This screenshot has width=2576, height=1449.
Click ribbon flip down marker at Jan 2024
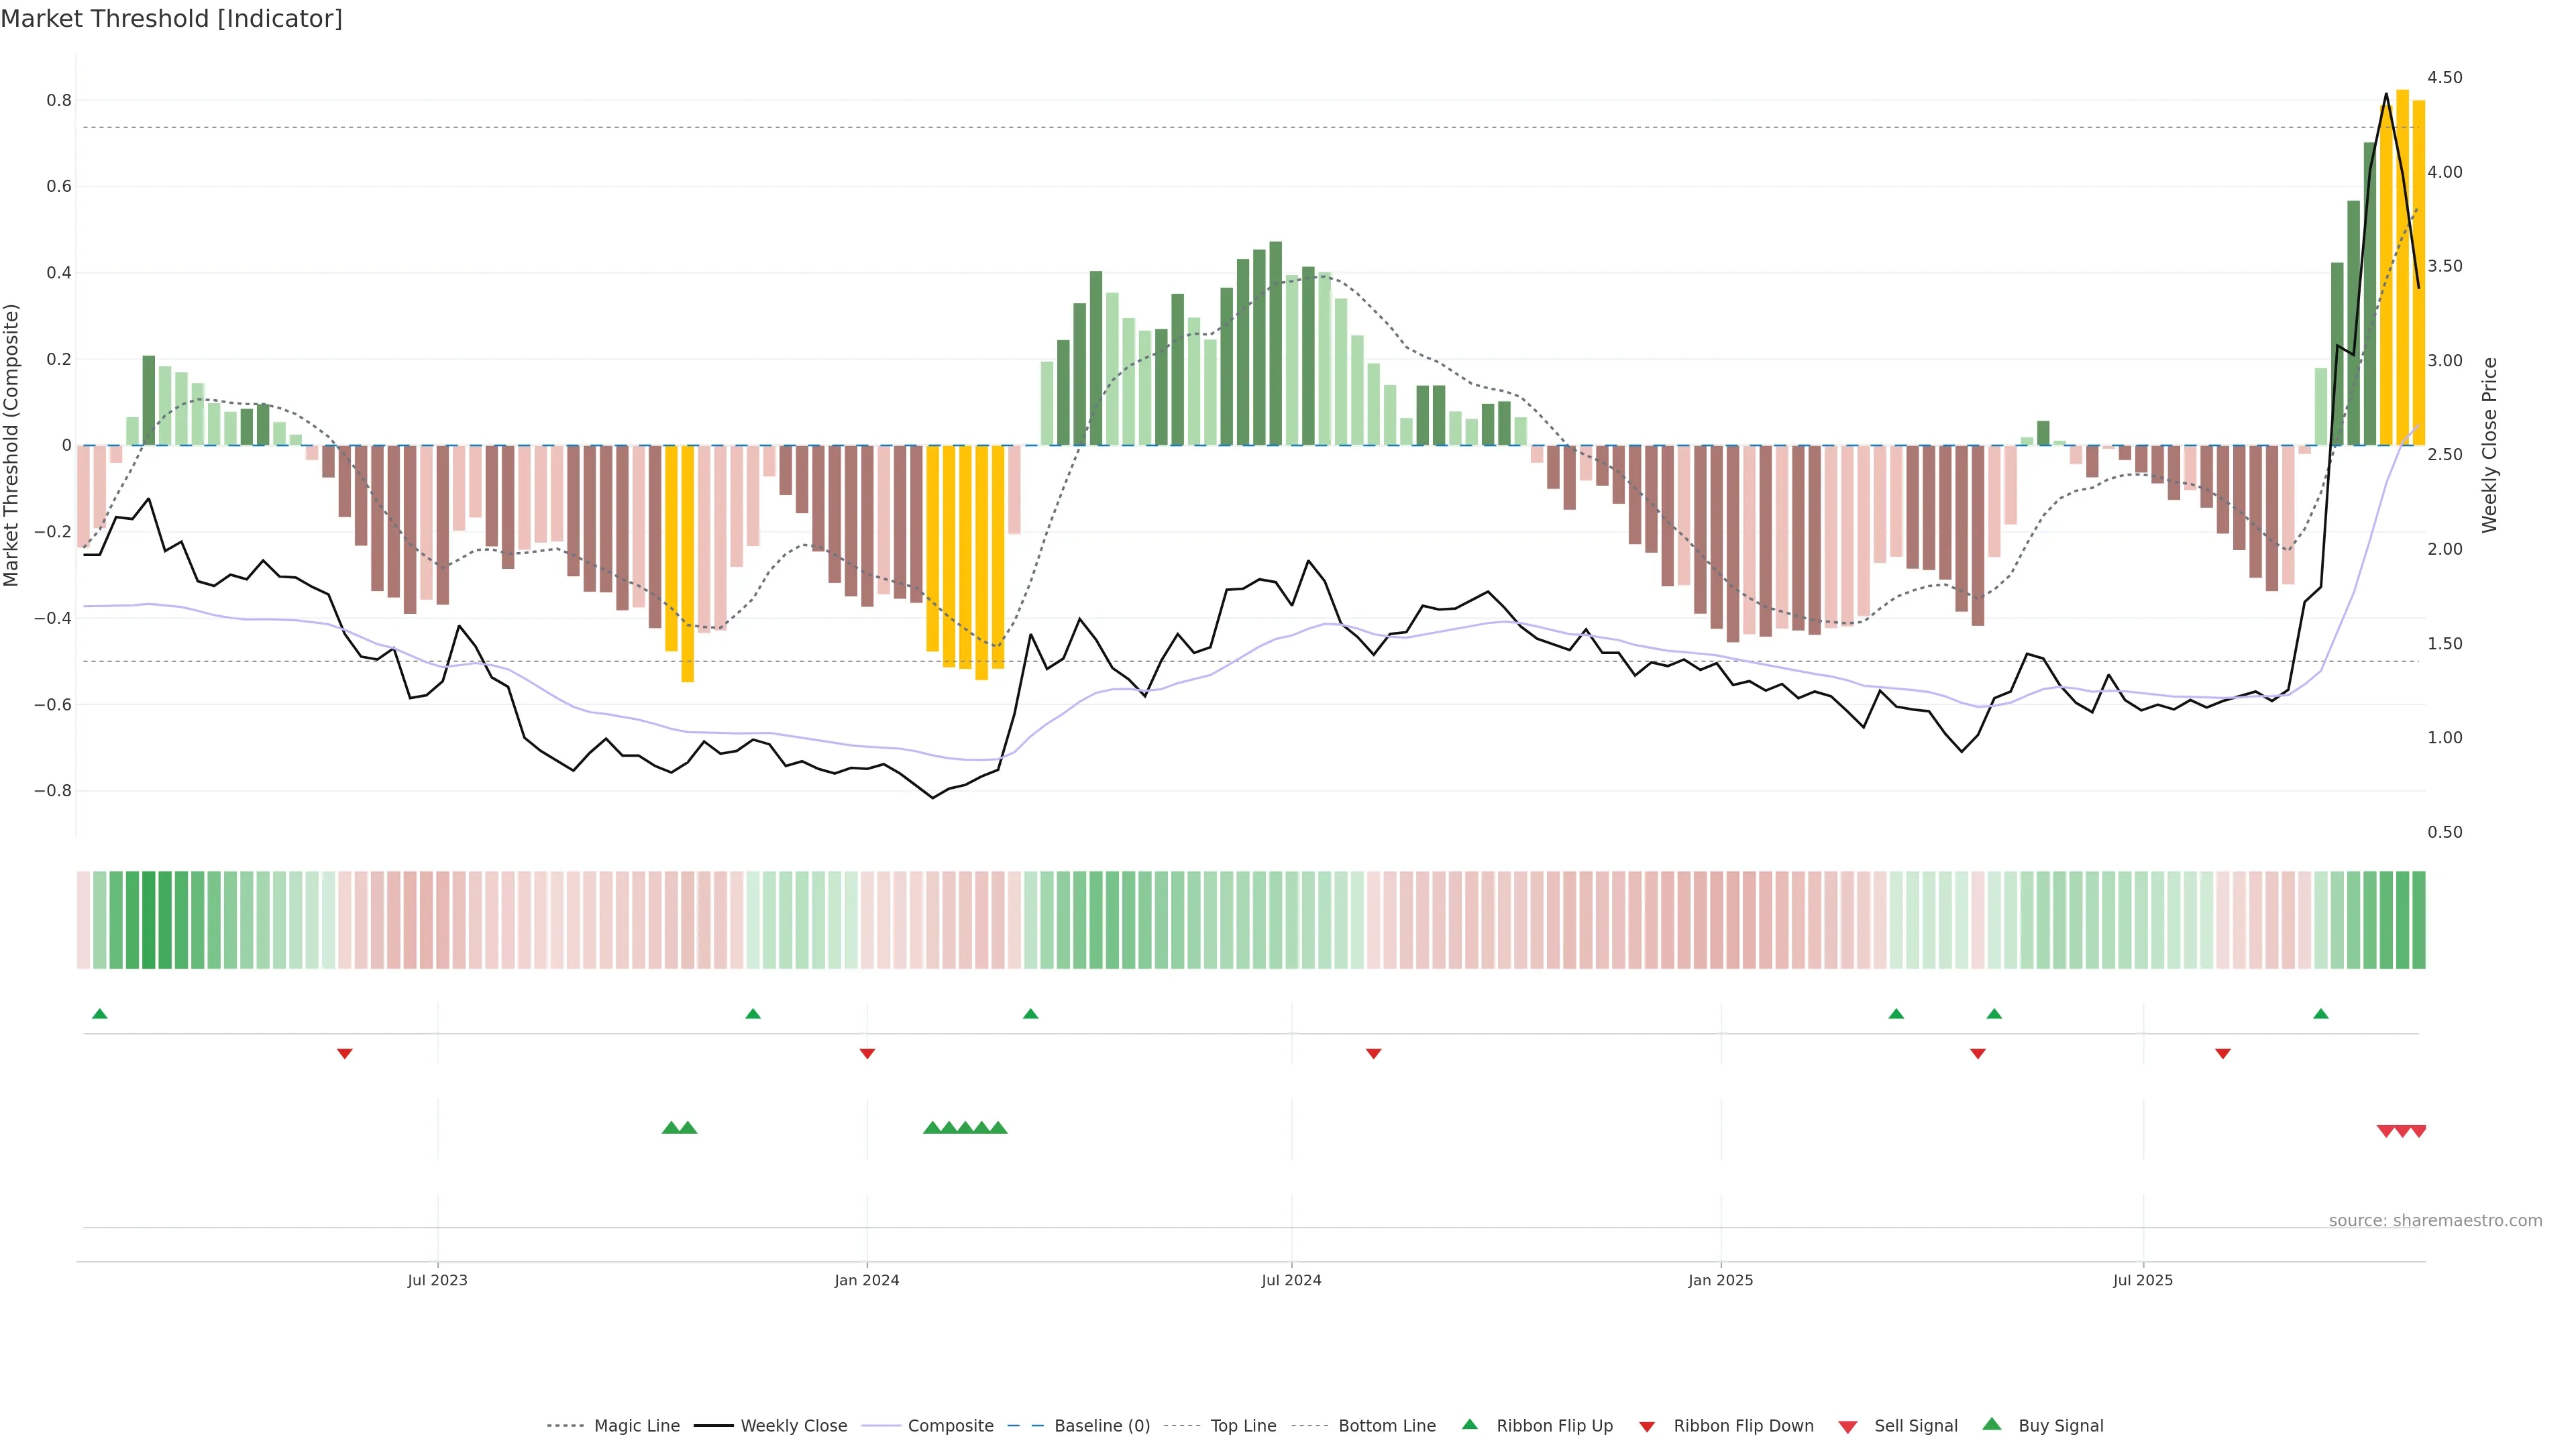pos(867,1053)
